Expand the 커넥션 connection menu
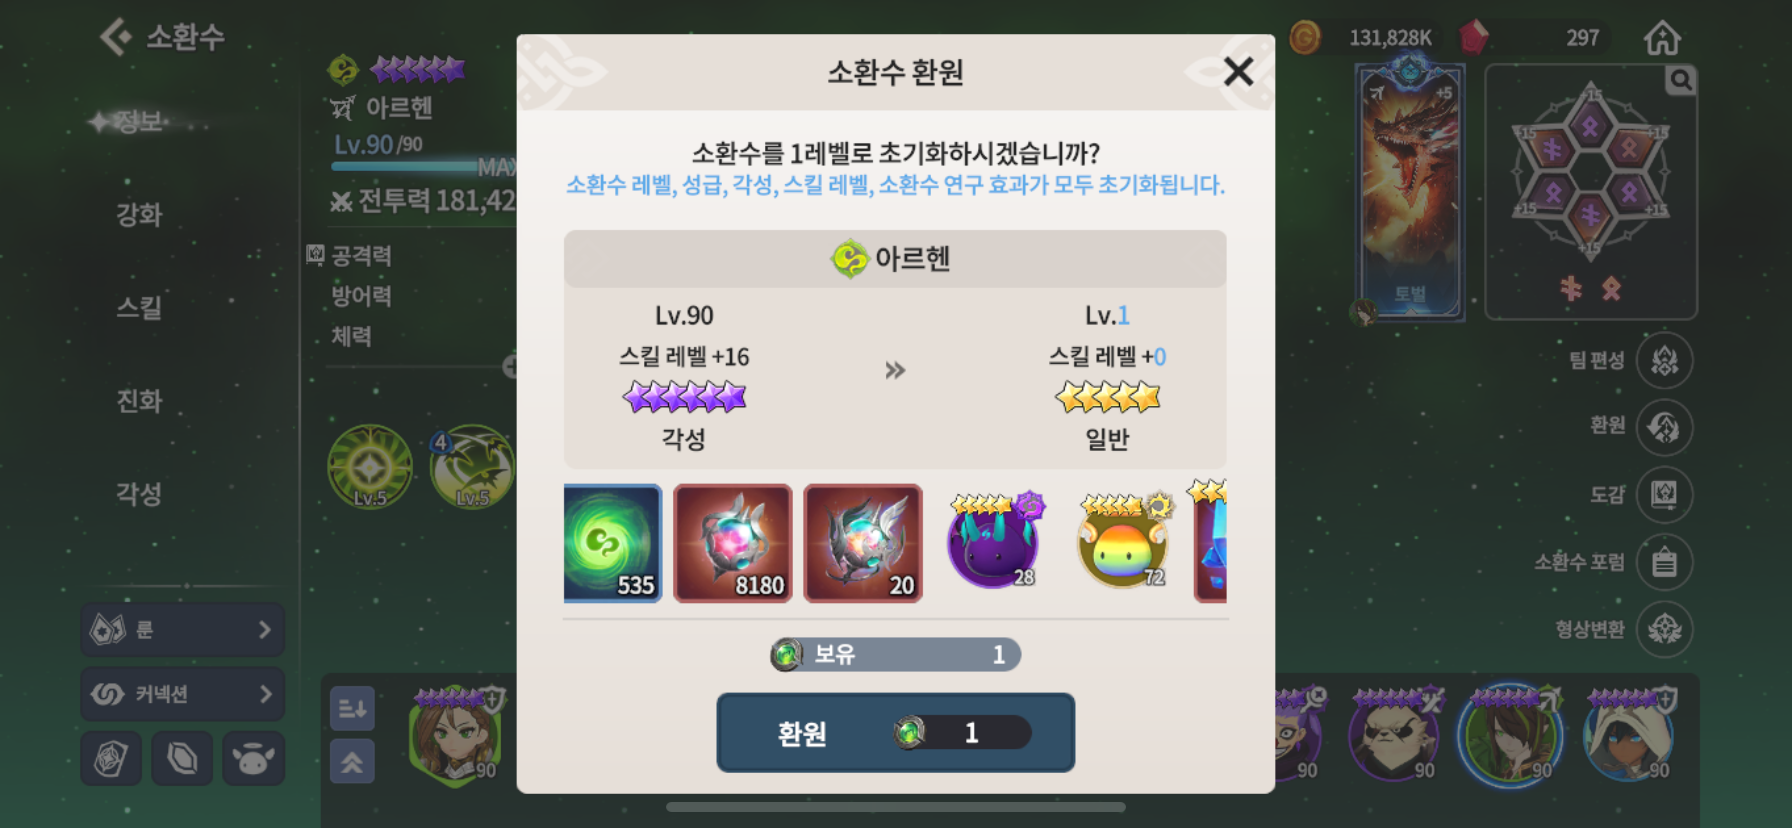 (182, 693)
